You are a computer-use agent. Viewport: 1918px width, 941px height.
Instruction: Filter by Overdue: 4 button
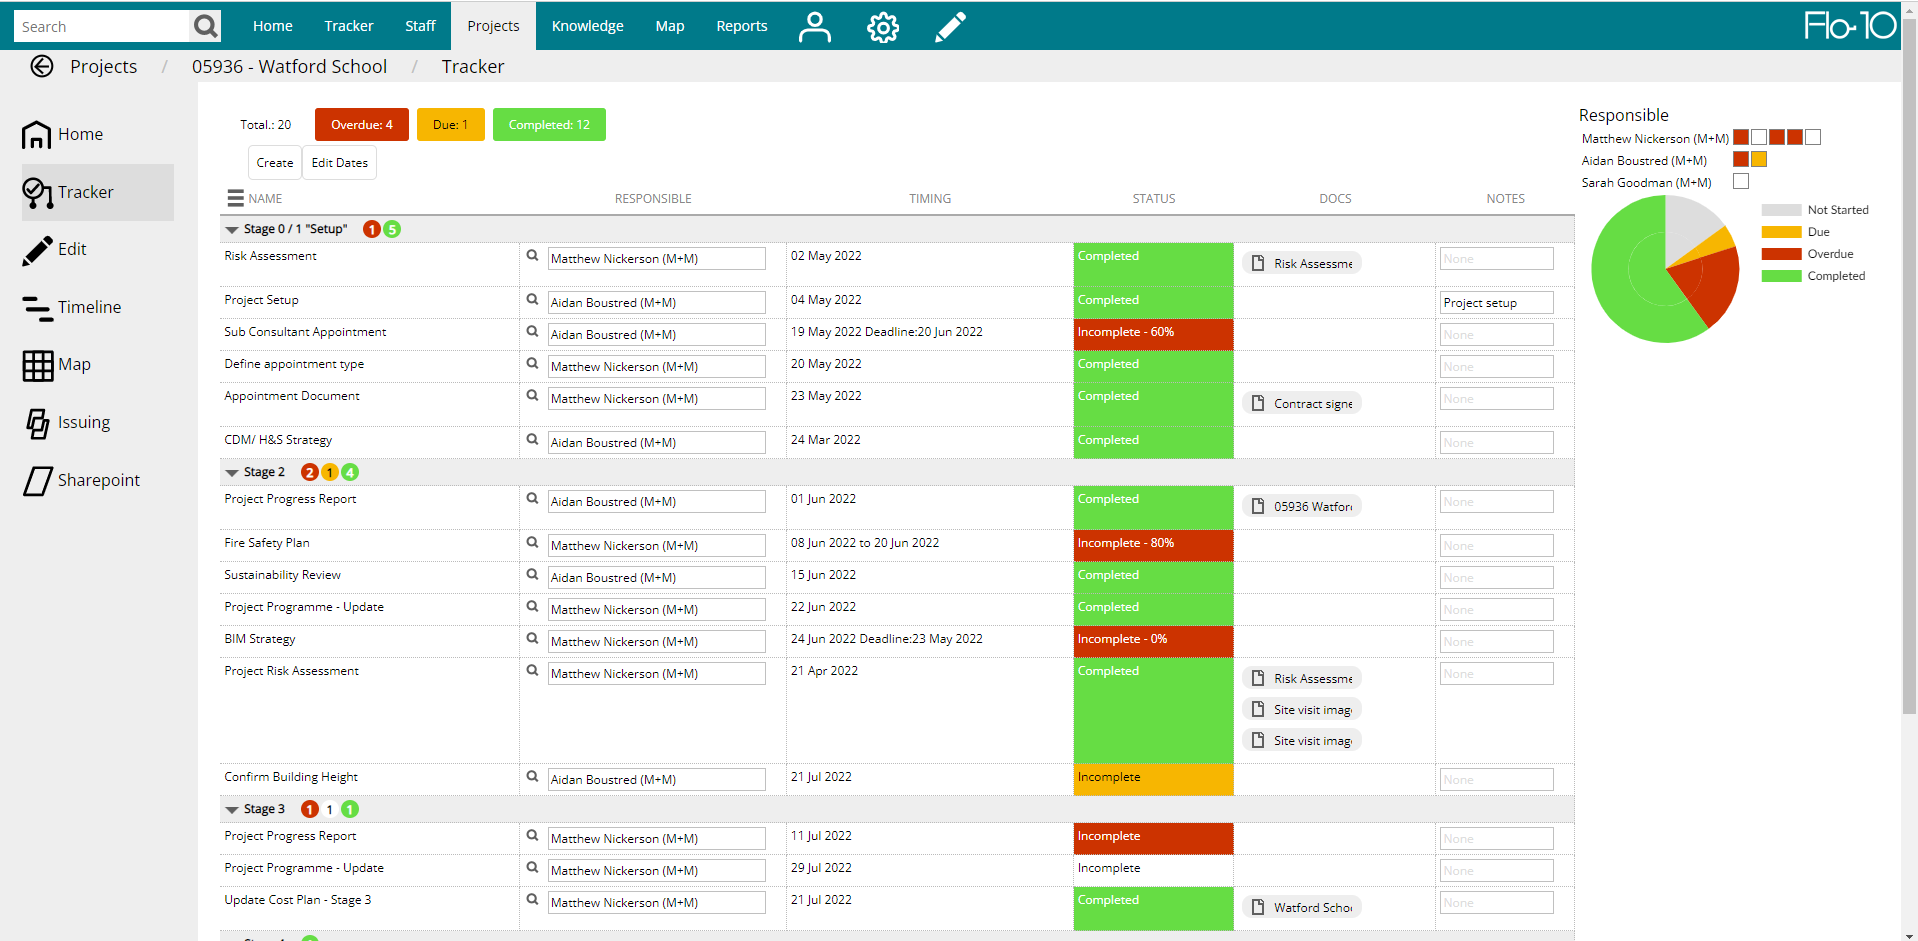coord(362,125)
